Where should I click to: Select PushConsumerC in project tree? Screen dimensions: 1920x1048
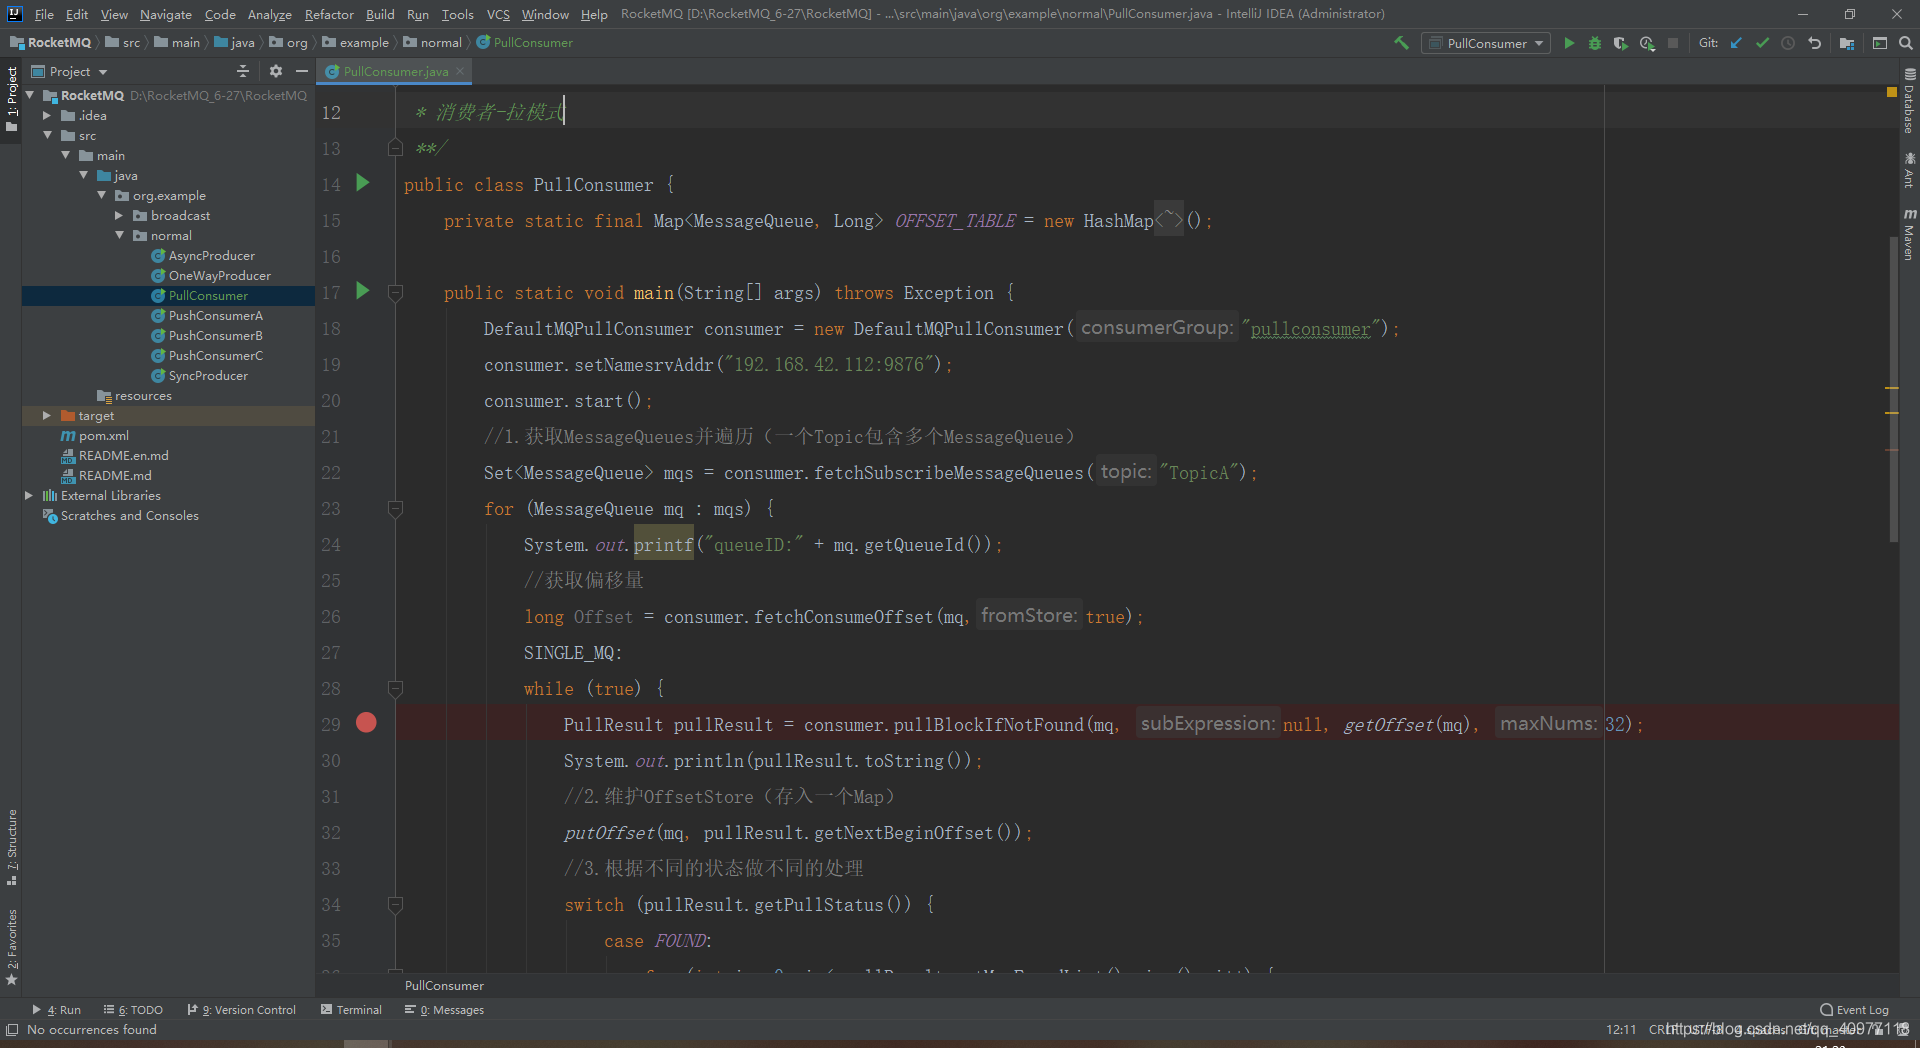point(215,355)
